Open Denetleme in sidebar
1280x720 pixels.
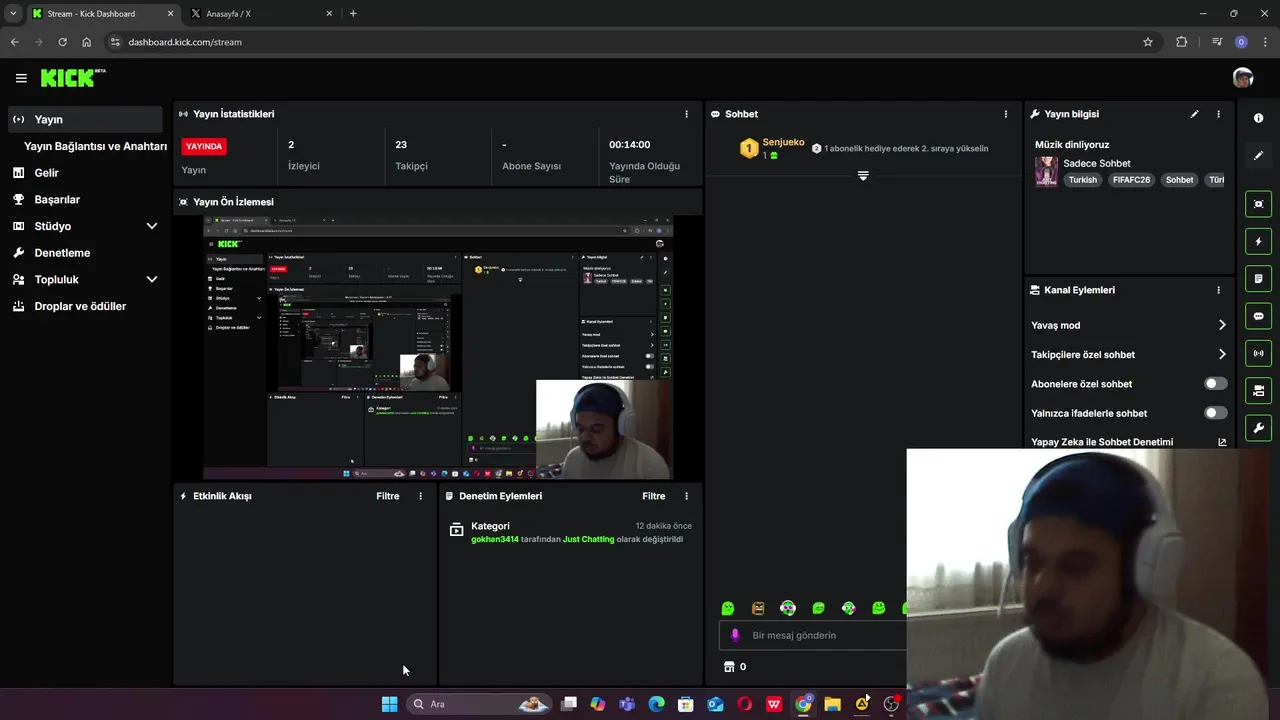tap(84, 253)
